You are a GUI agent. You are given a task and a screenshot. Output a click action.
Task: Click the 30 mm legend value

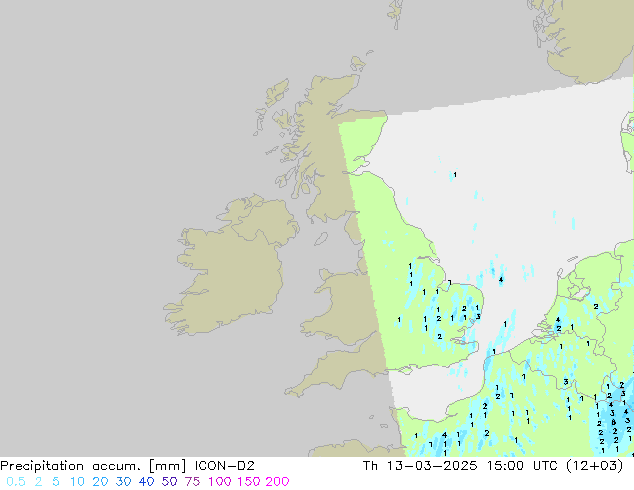[123, 482]
